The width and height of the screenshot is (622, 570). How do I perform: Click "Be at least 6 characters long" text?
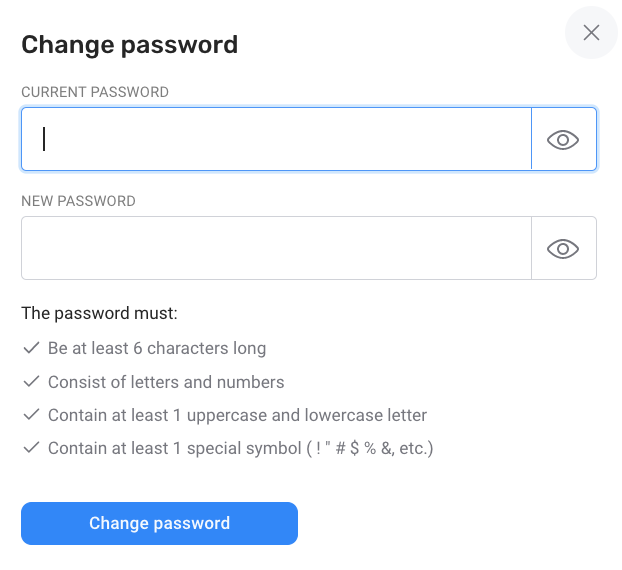pyautogui.click(x=157, y=348)
